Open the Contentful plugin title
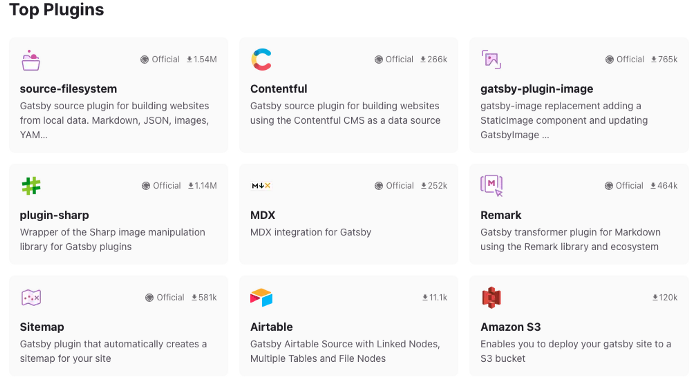The image size is (700, 381). pos(279,89)
